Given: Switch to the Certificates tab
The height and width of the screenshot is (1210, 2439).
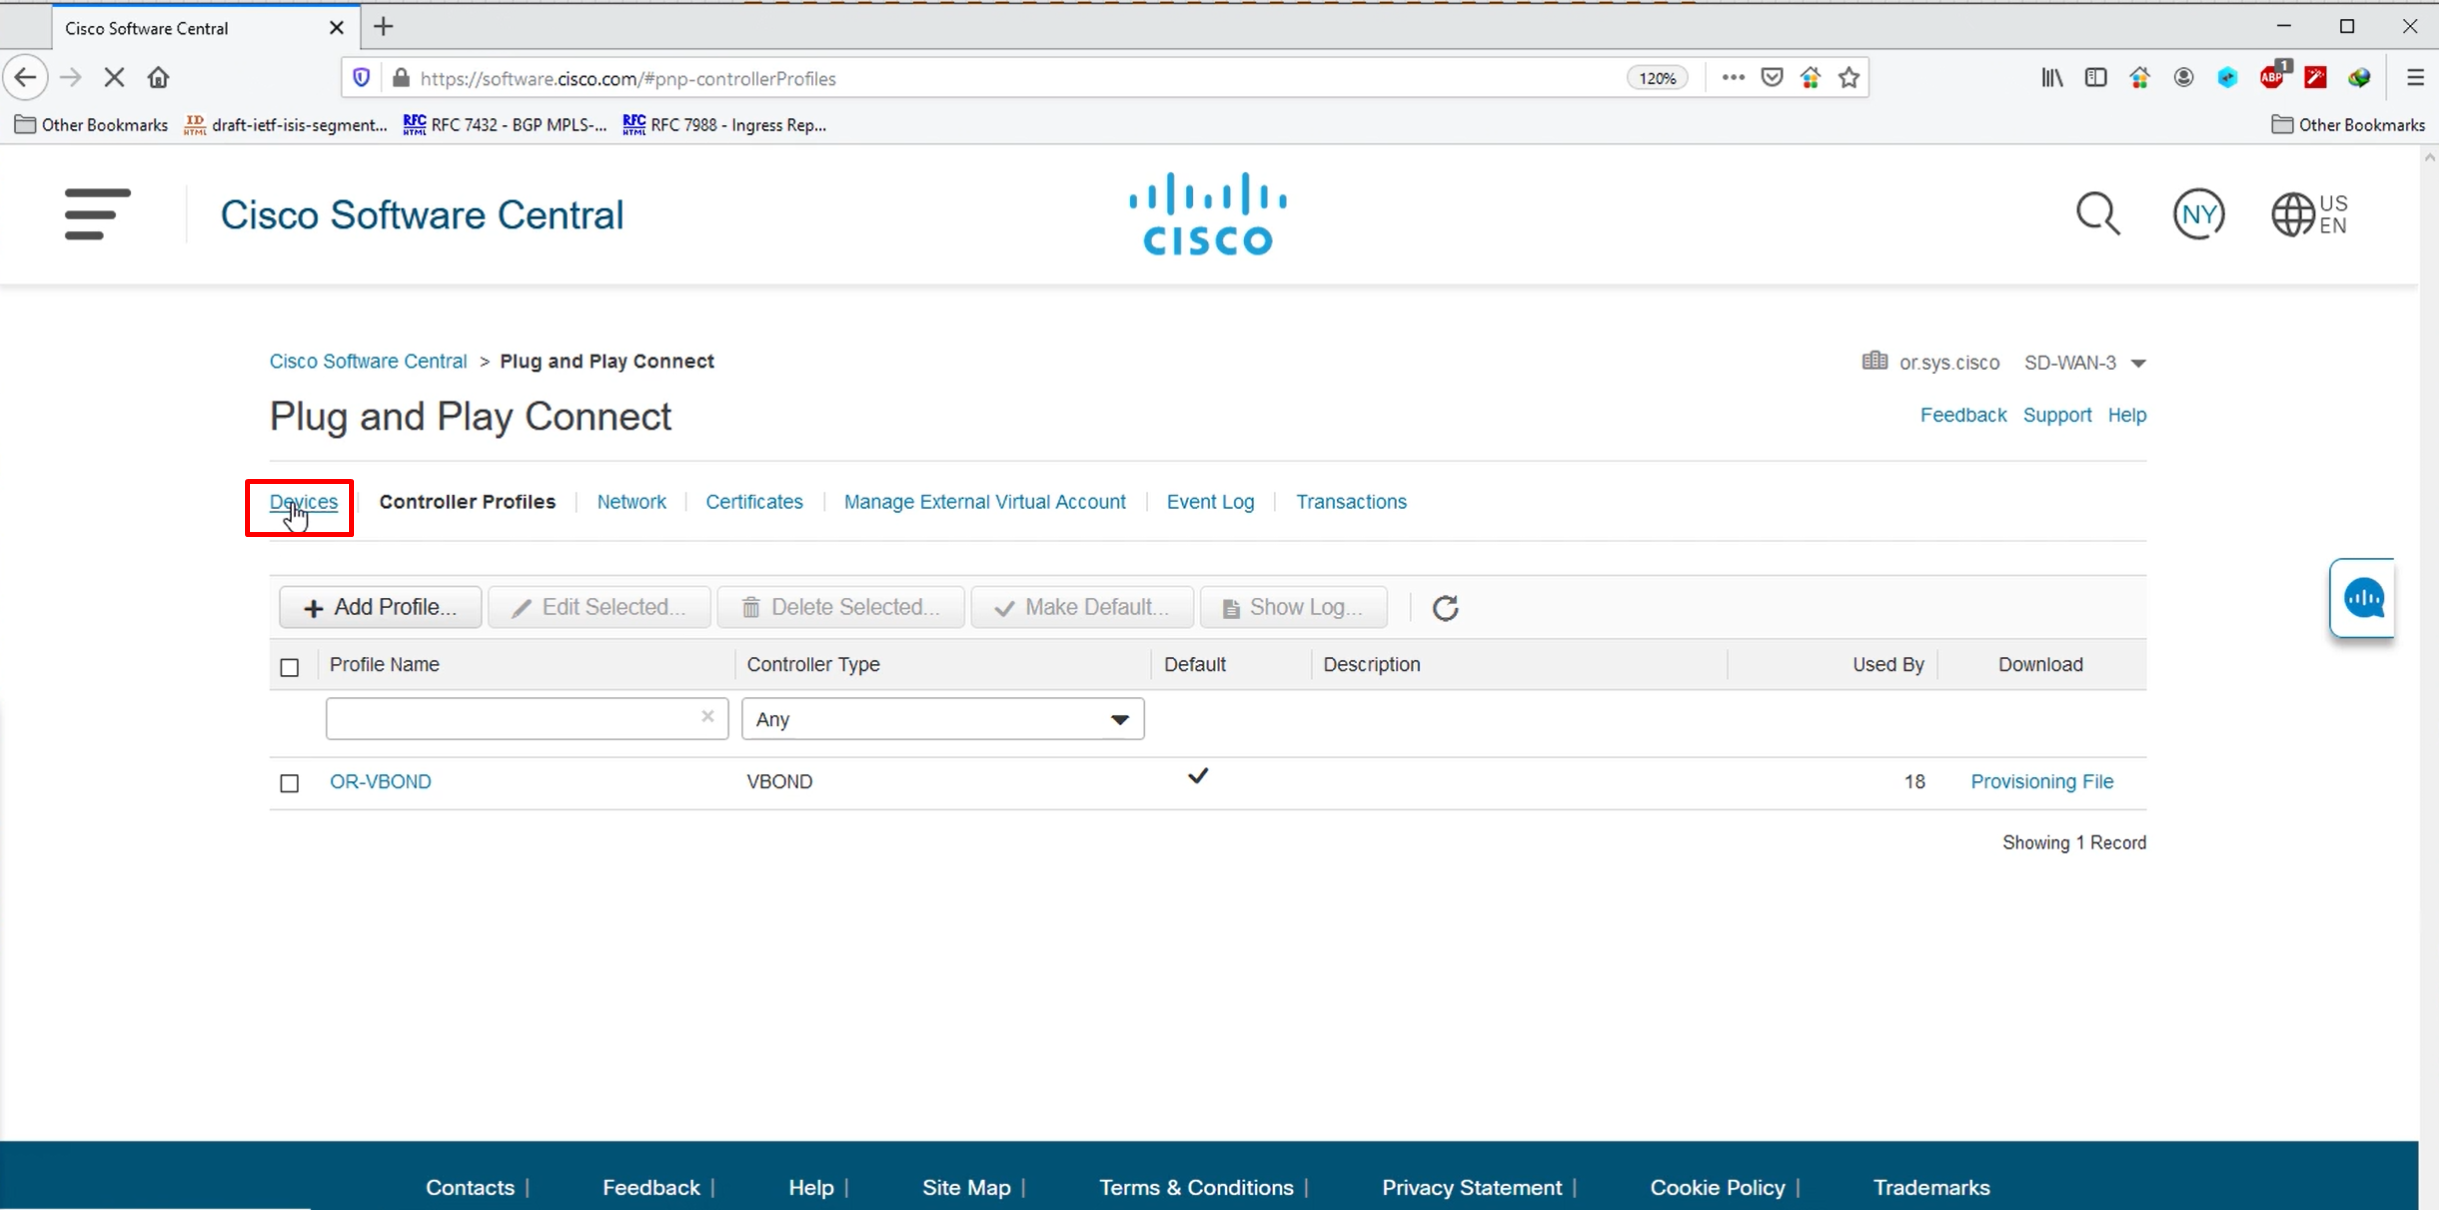Looking at the screenshot, I should coord(754,502).
